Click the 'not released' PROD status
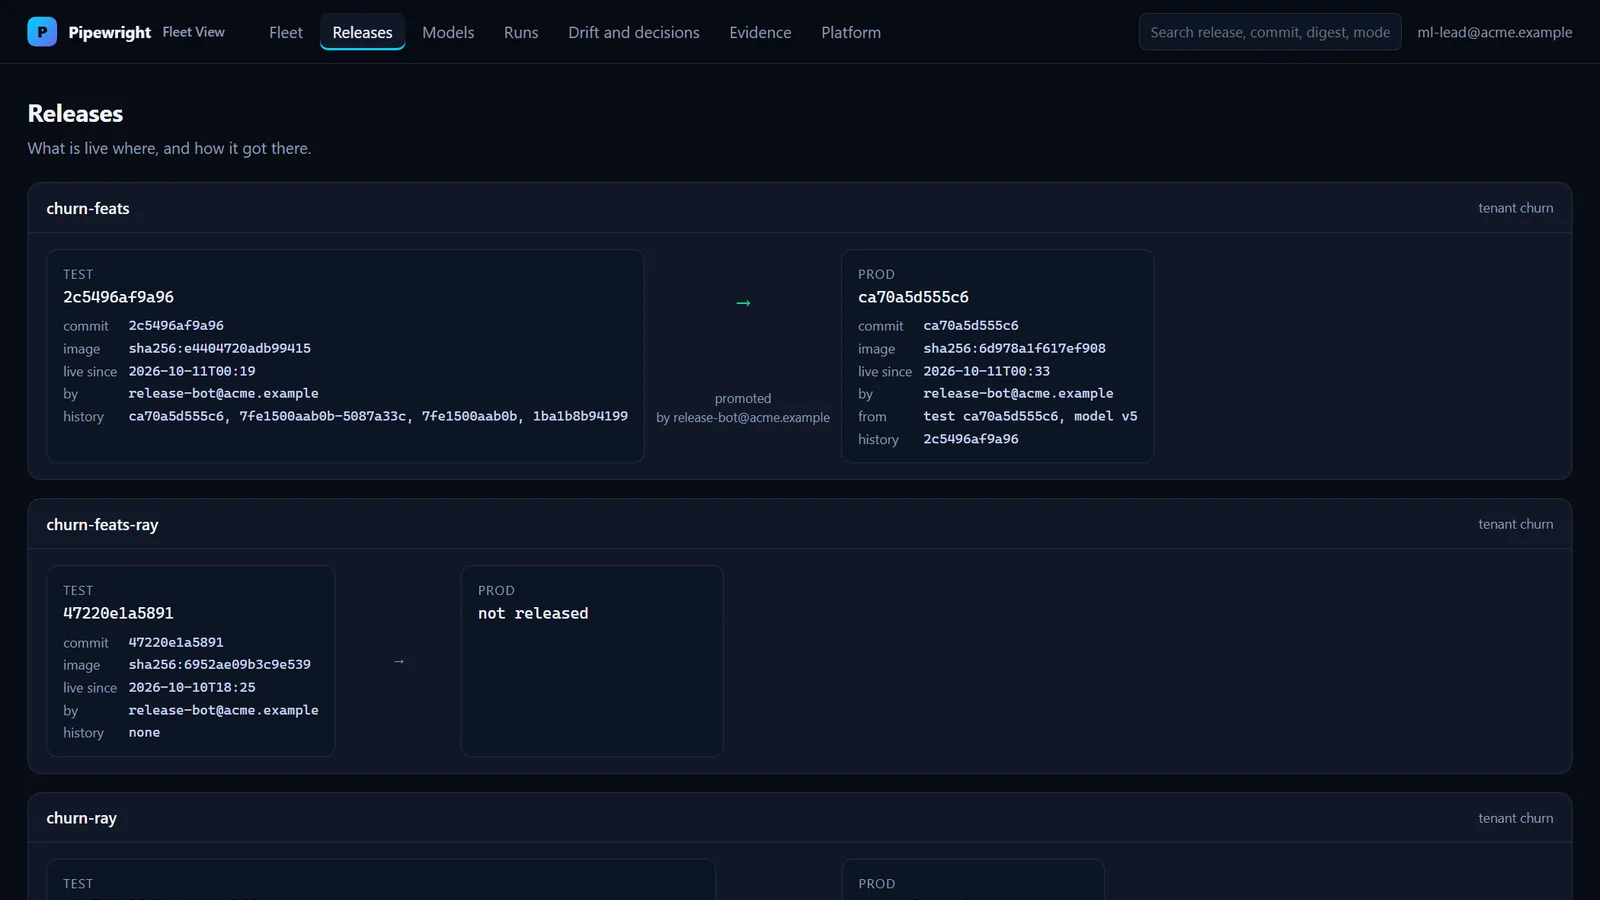 coord(533,613)
